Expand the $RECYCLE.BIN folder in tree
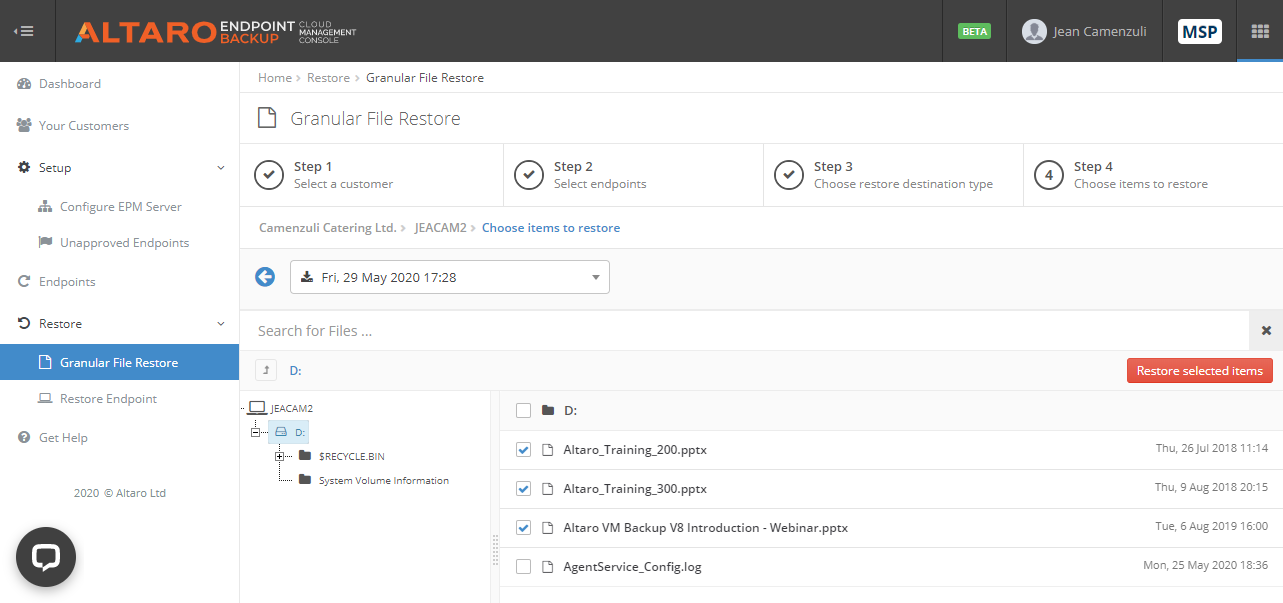This screenshot has width=1283, height=603. pos(281,456)
